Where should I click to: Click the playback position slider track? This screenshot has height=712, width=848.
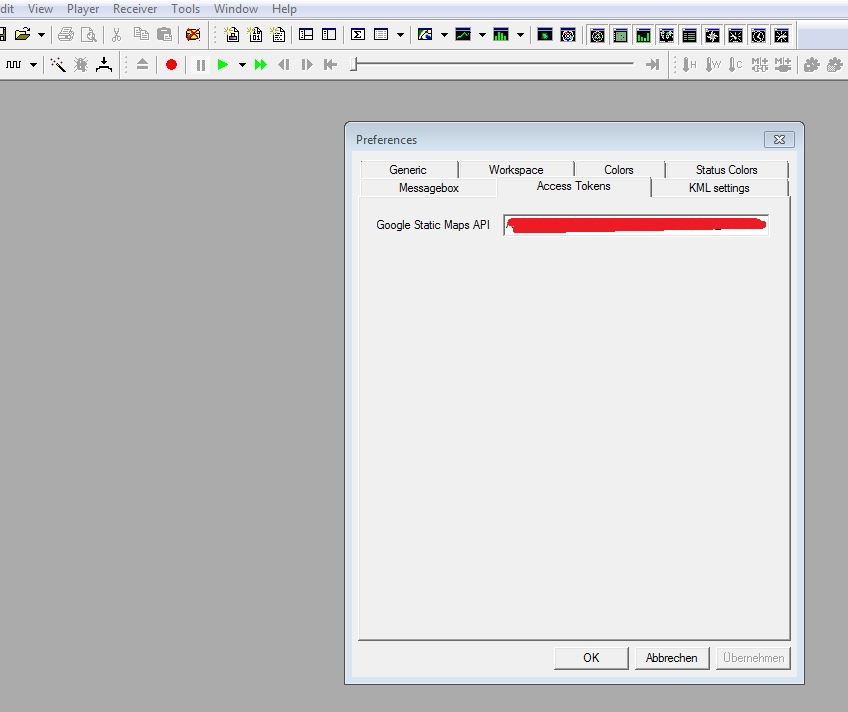494,65
